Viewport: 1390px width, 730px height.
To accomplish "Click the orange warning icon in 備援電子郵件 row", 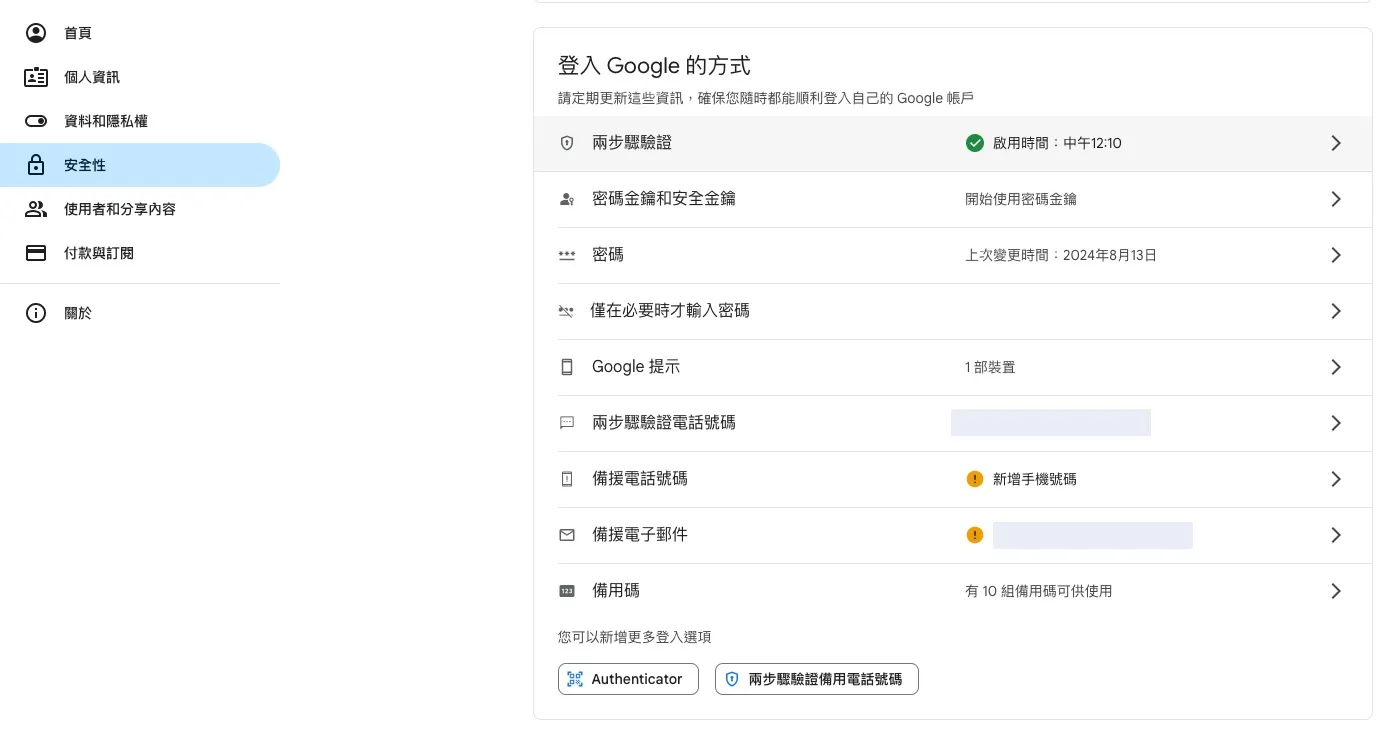I will coord(975,535).
